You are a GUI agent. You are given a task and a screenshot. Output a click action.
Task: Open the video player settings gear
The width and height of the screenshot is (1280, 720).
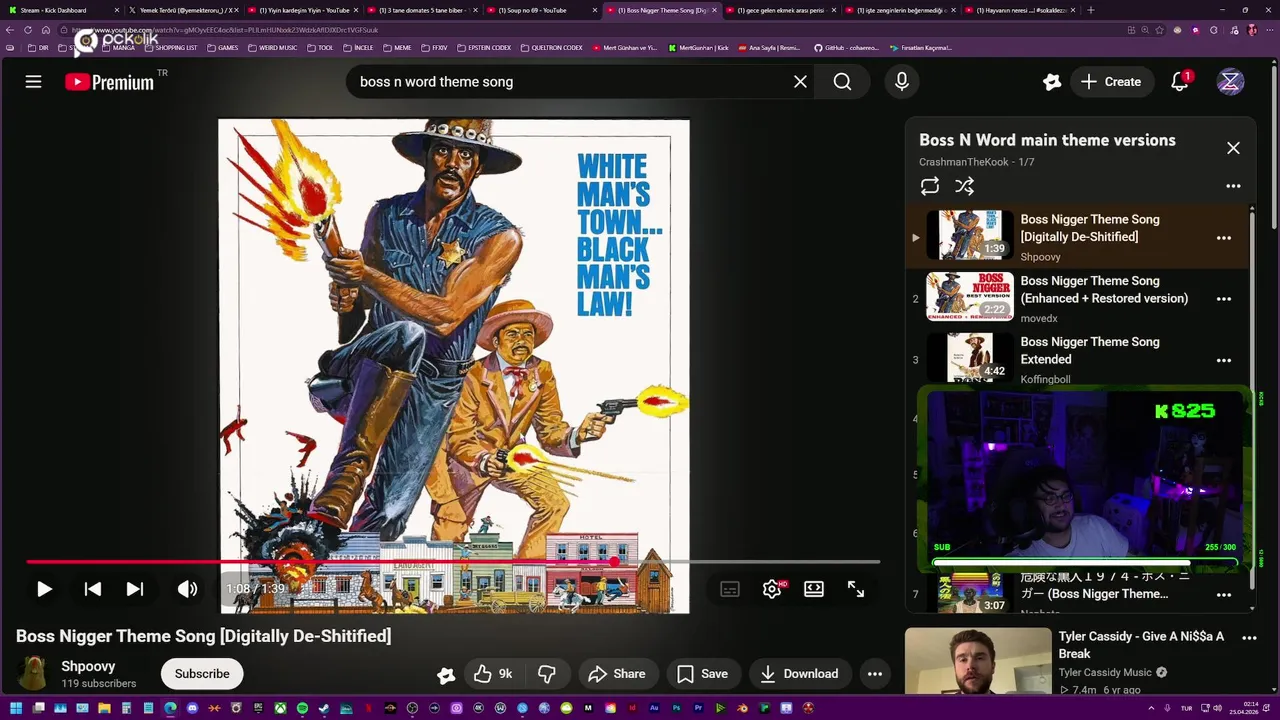(x=772, y=589)
